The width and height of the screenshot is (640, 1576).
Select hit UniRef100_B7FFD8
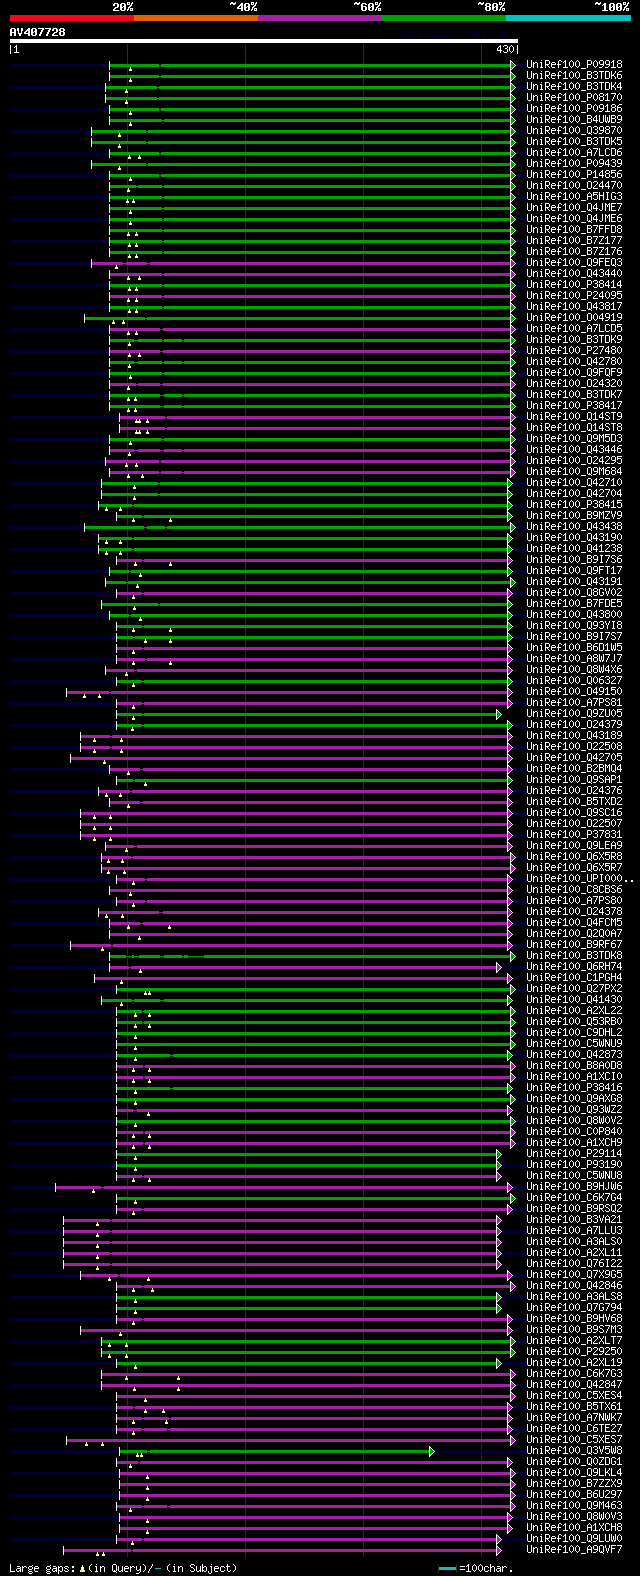coord(574,229)
